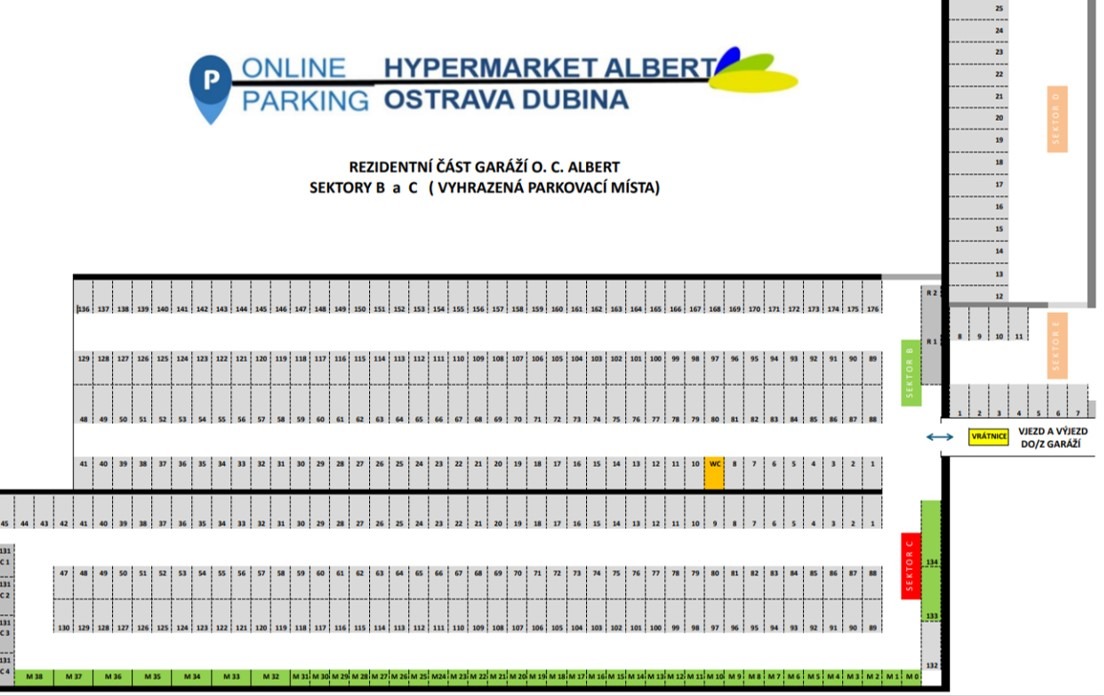Select parking spot 155
This screenshot has width=1104, height=696.
[458, 296]
